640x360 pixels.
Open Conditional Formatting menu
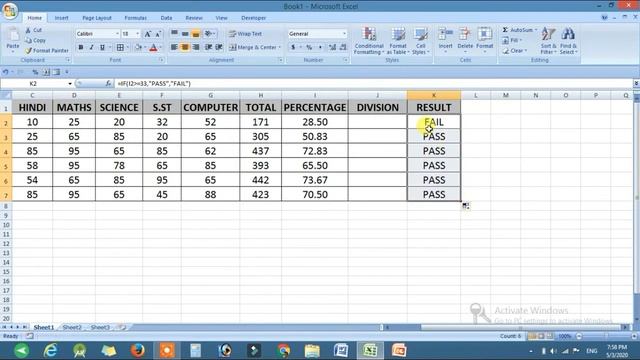pyautogui.click(x=369, y=41)
